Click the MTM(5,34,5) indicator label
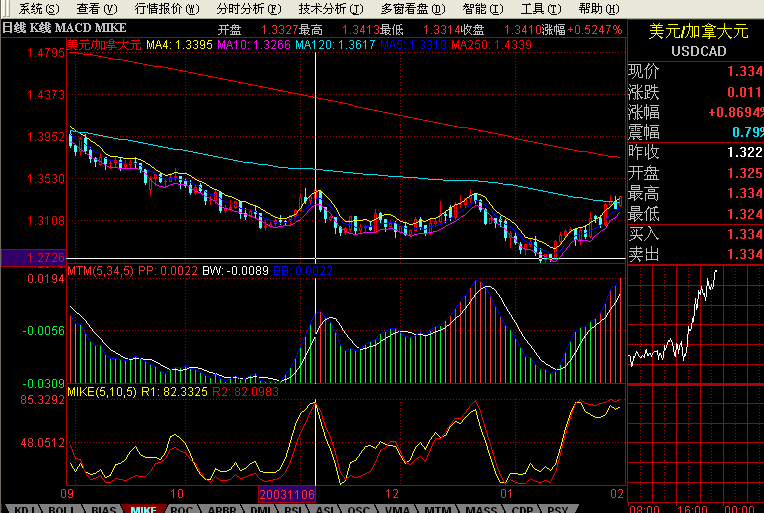This screenshot has height=513, width=764. click(100, 271)
